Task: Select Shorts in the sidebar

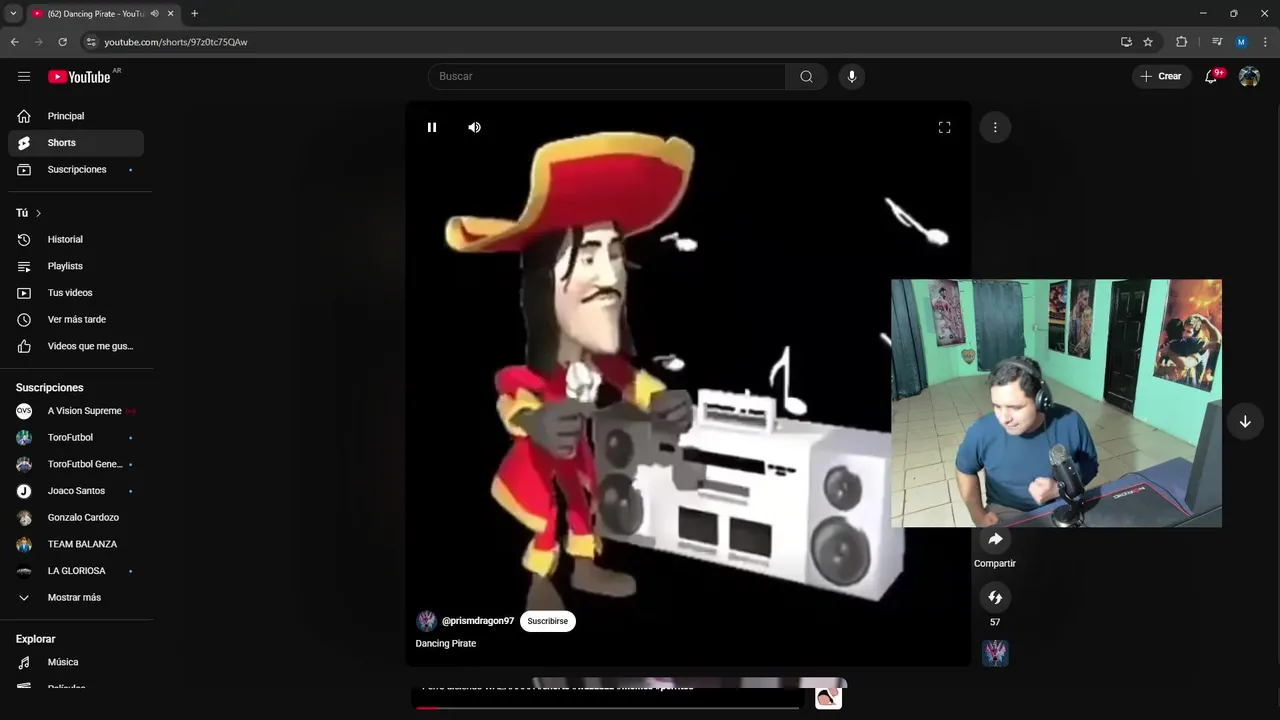Action: tap(76, 143)
